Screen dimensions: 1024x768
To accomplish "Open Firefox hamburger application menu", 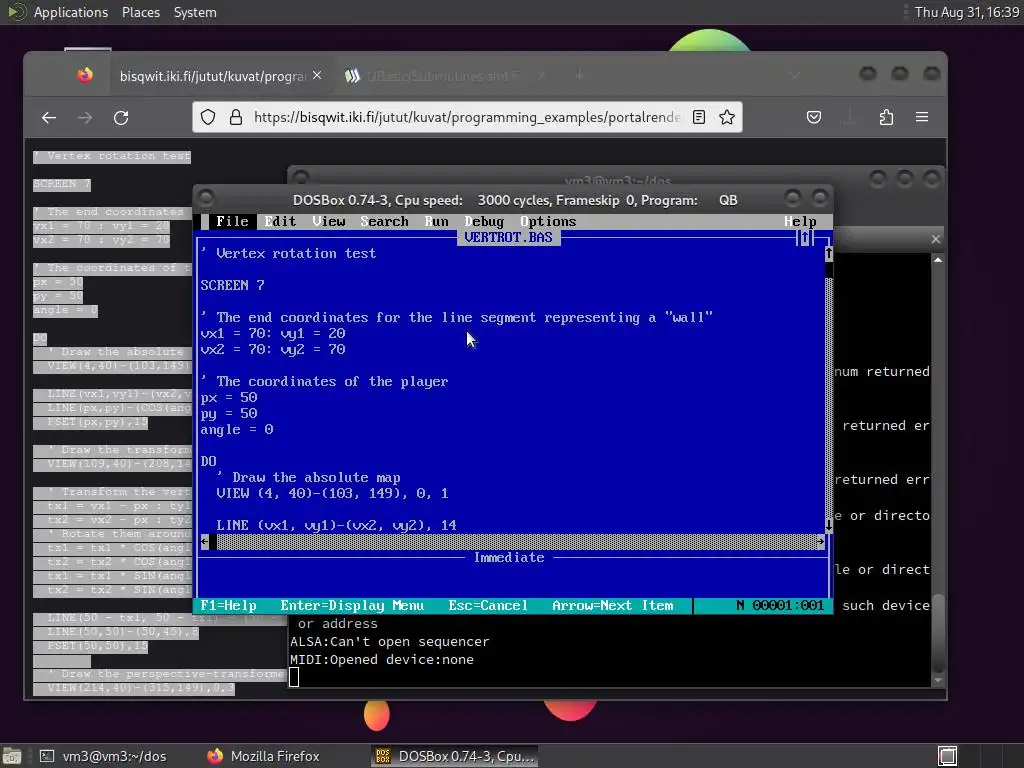I will 922,118.
